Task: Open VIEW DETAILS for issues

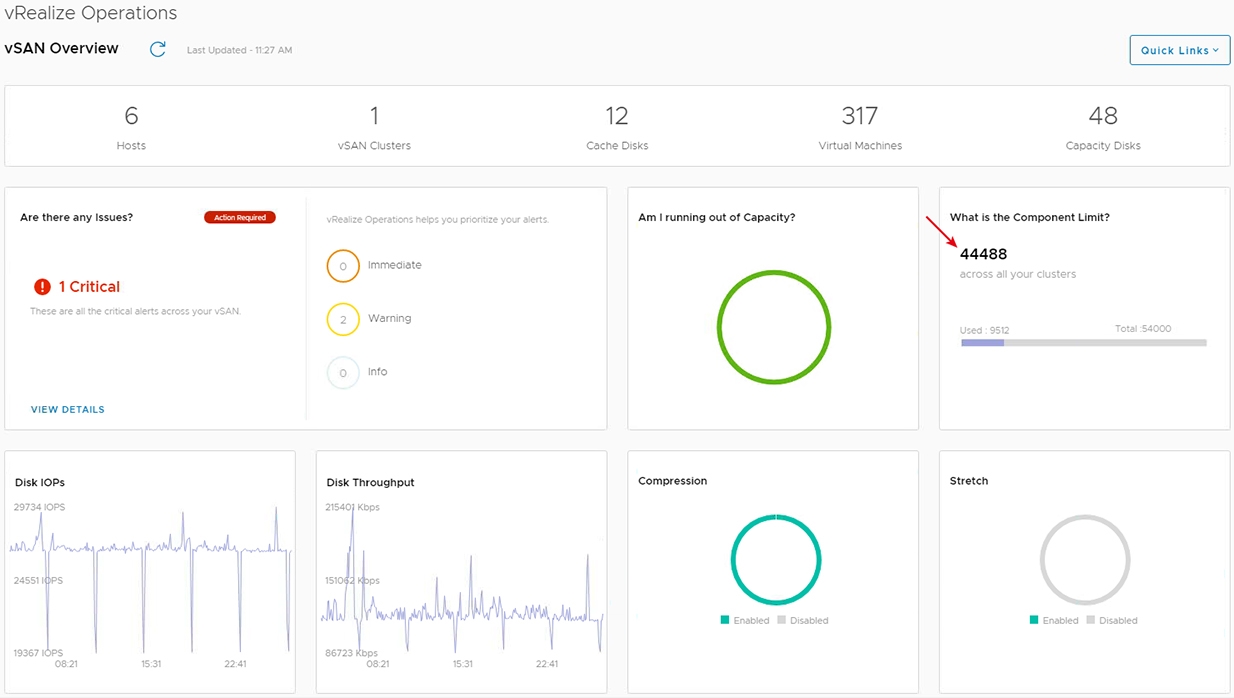Action: click(x=68, y=409)
